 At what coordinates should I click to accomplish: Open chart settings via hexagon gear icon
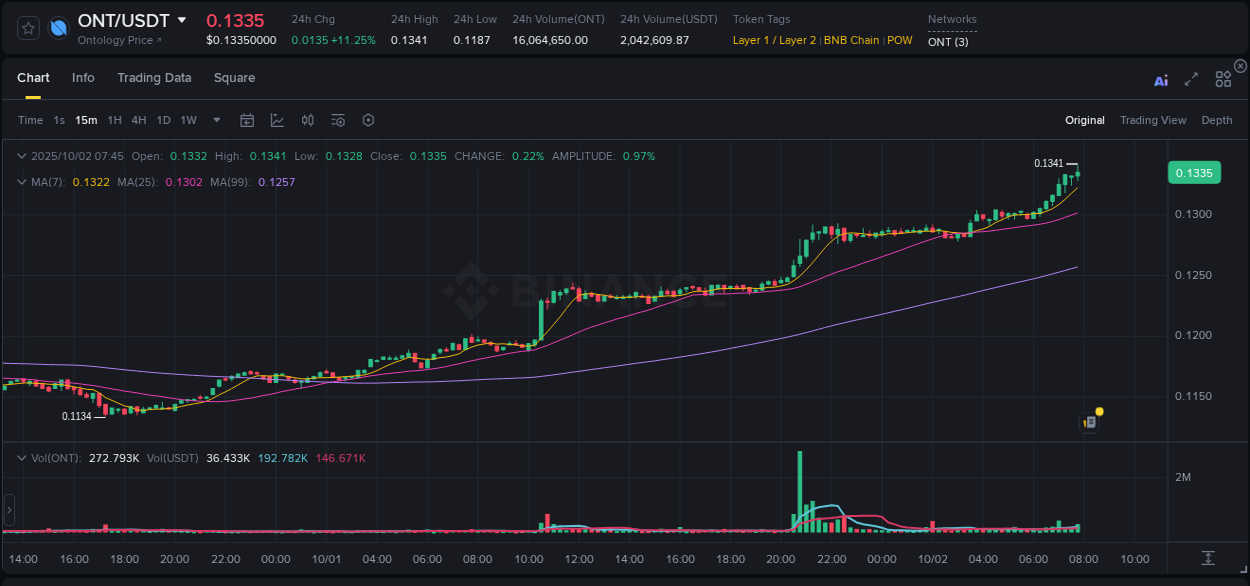tap(368, 120)
